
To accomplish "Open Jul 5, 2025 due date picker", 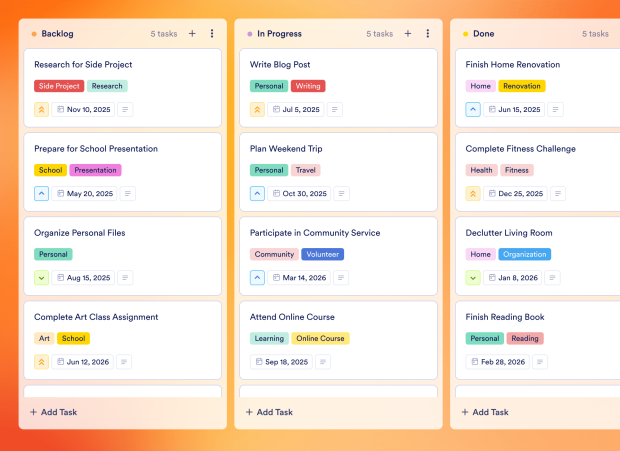I will [296, 109].
